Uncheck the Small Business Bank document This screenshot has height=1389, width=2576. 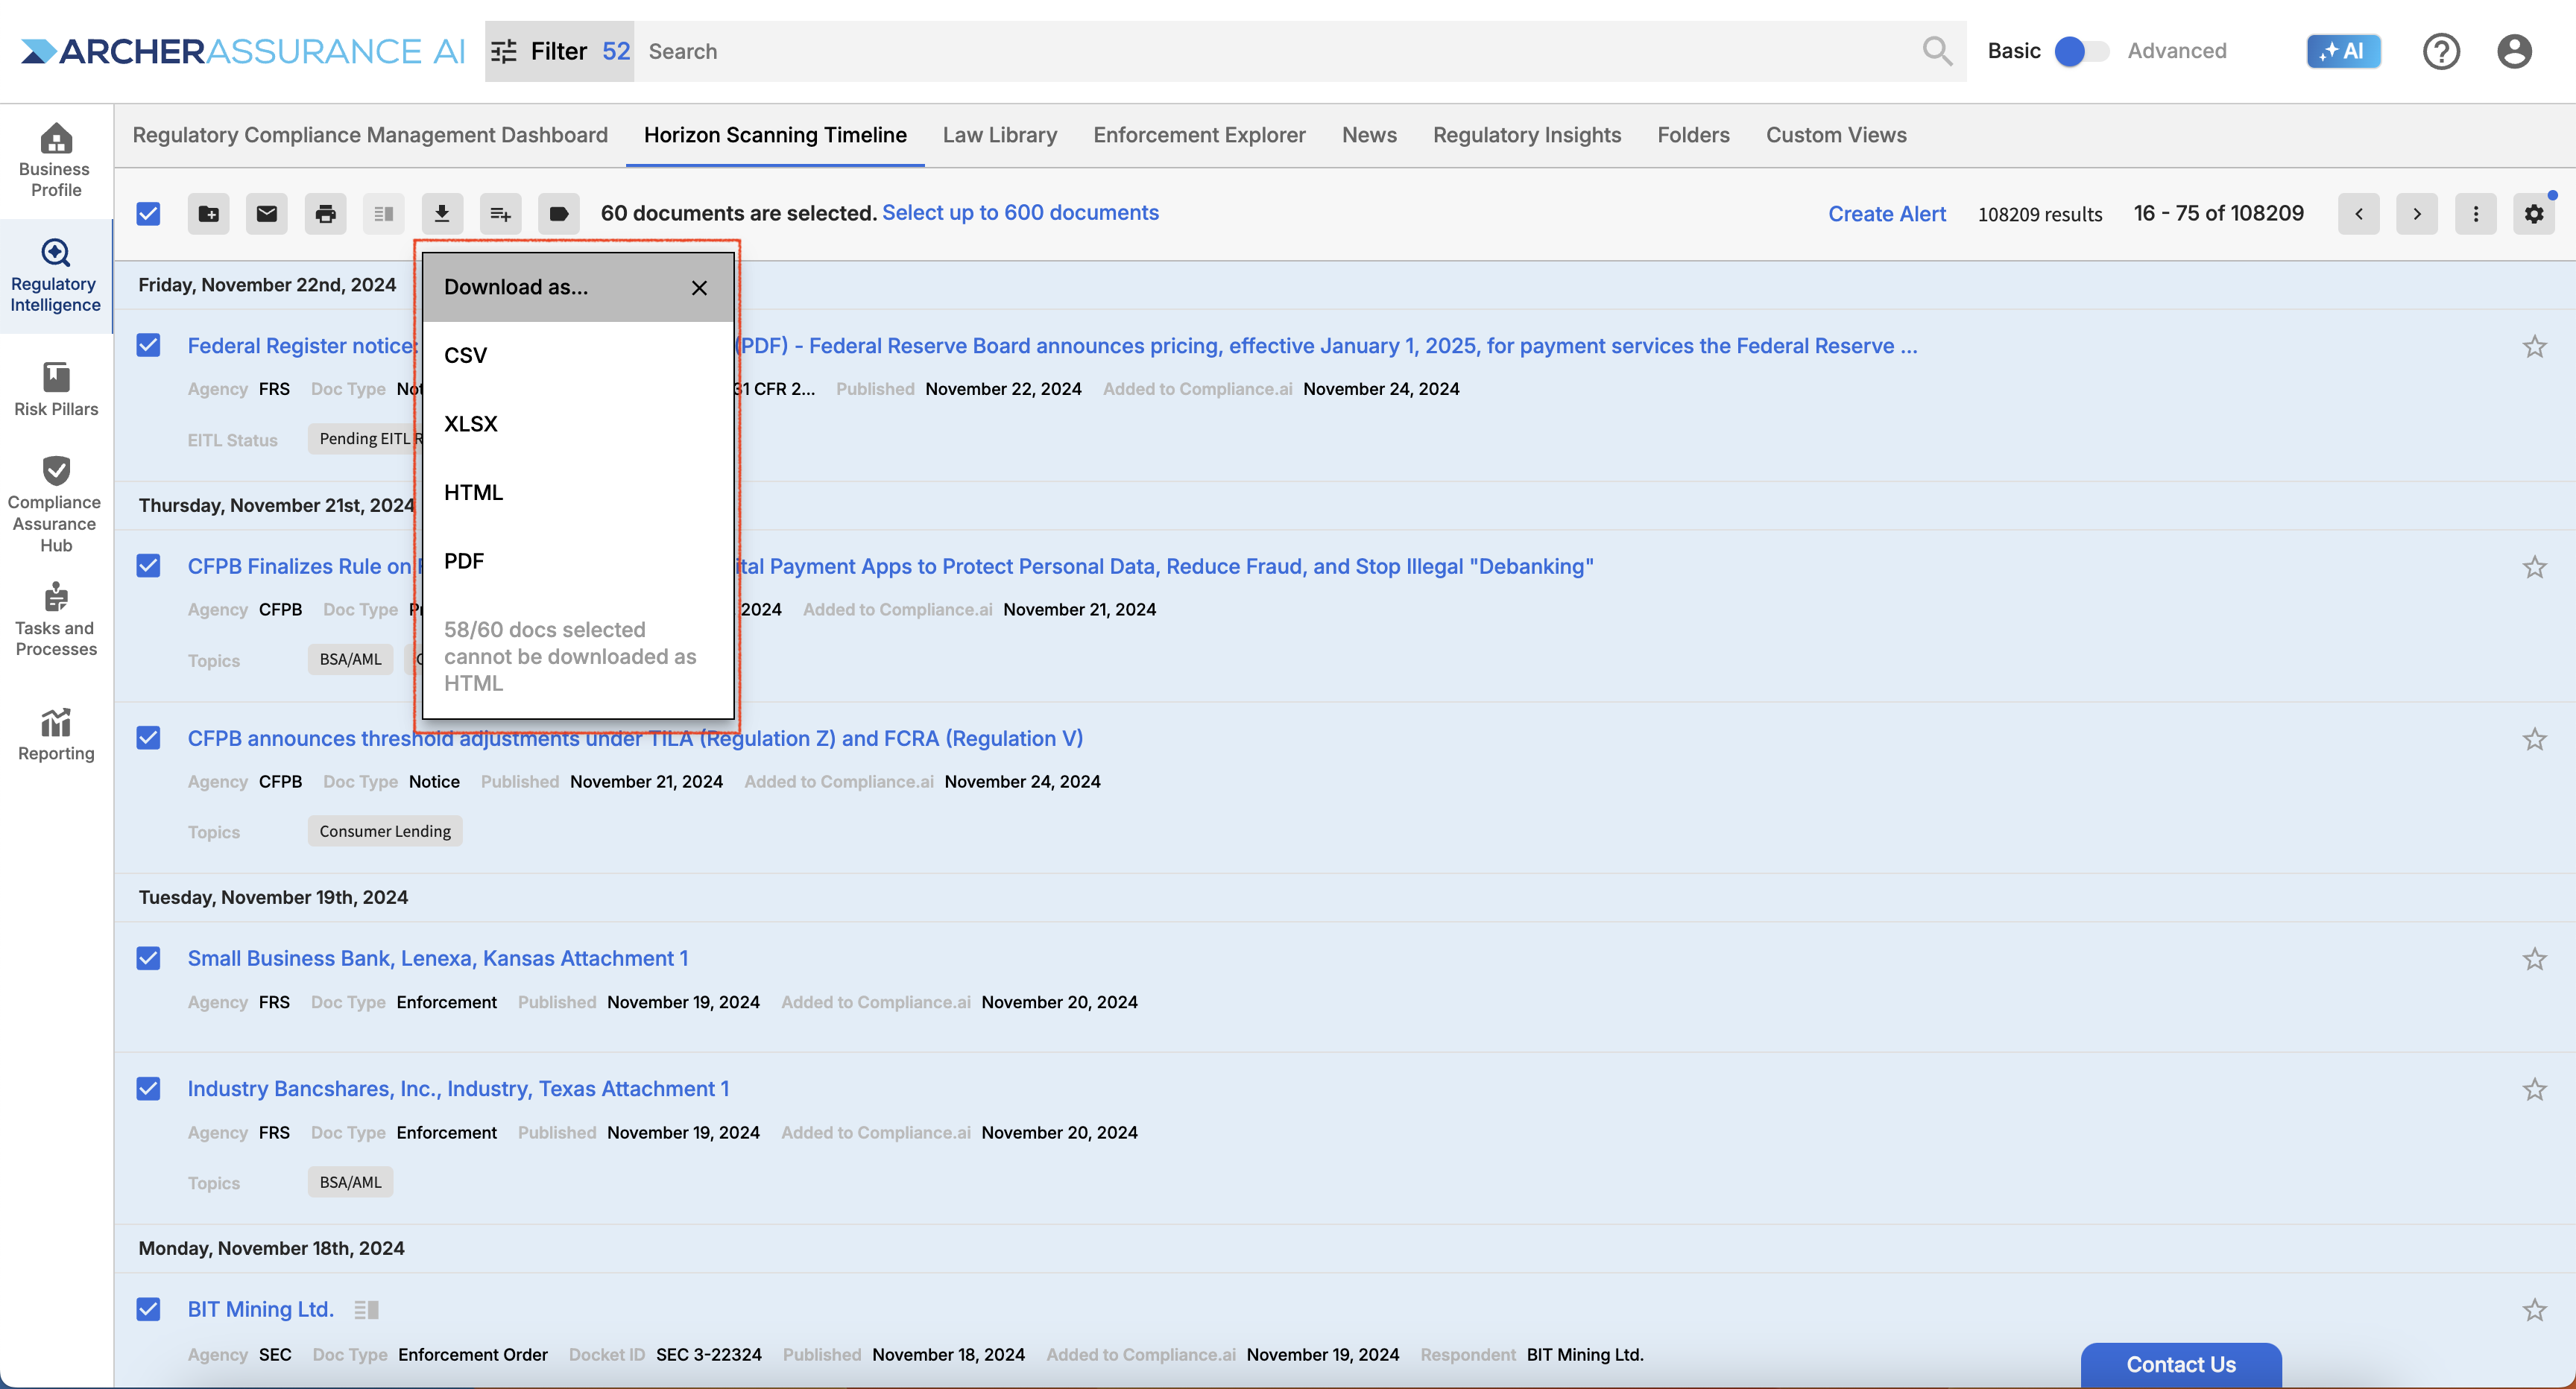pyautogui.click(x=148, y=958)
